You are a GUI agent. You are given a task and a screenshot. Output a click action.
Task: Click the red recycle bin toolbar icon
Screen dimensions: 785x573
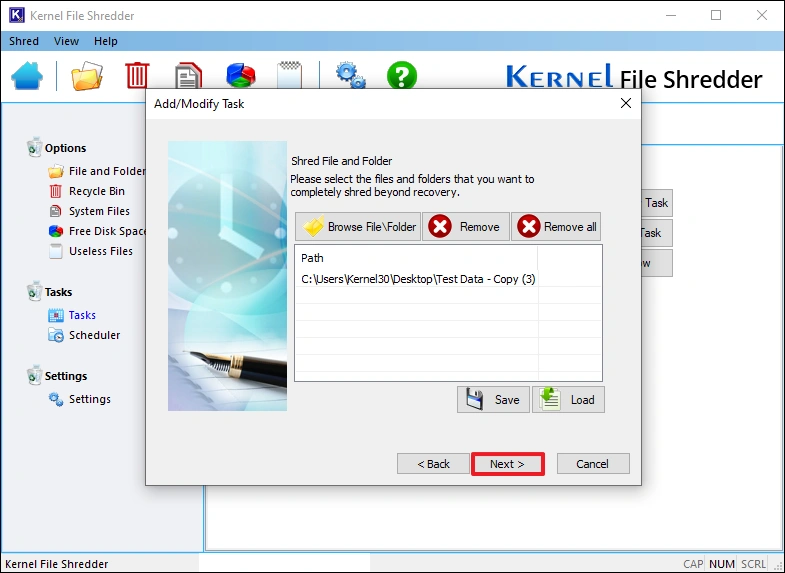point(137,76)
